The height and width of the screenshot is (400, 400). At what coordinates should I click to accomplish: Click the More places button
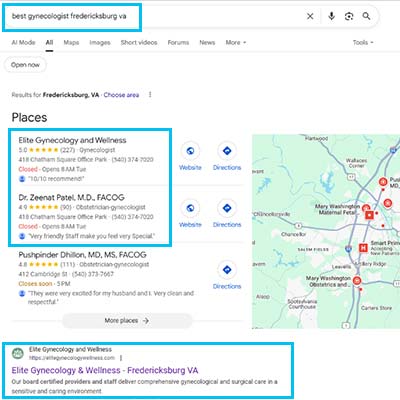(127, 320)
